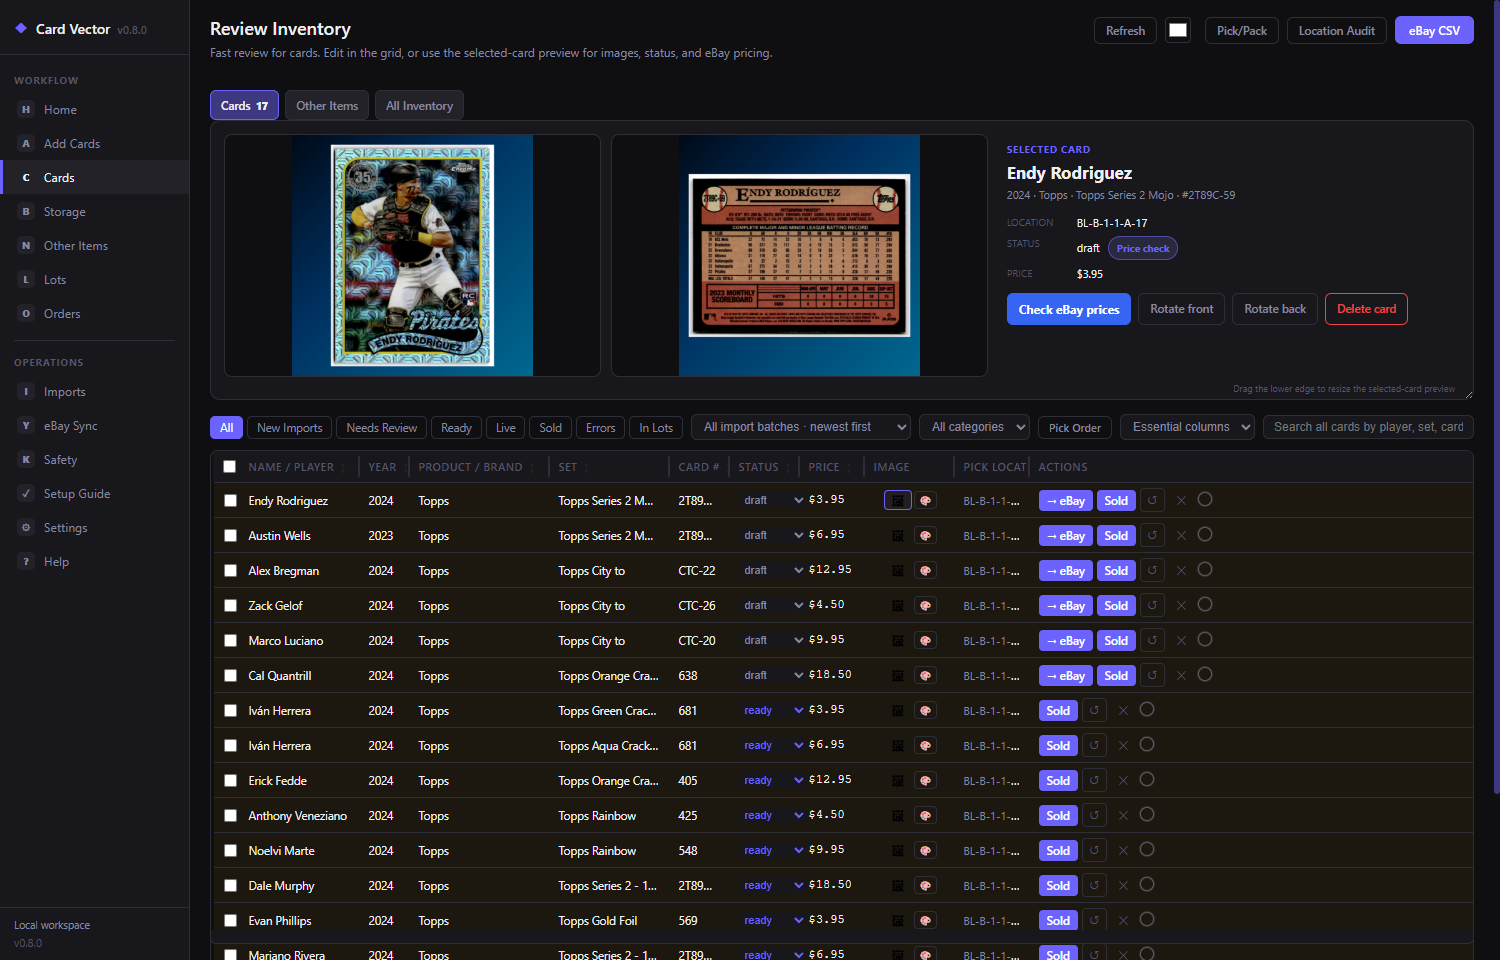Image resolution: width=1500 pixels, height=960 pixels.
Task: Open Location Audit
Action: [1336, 31]
